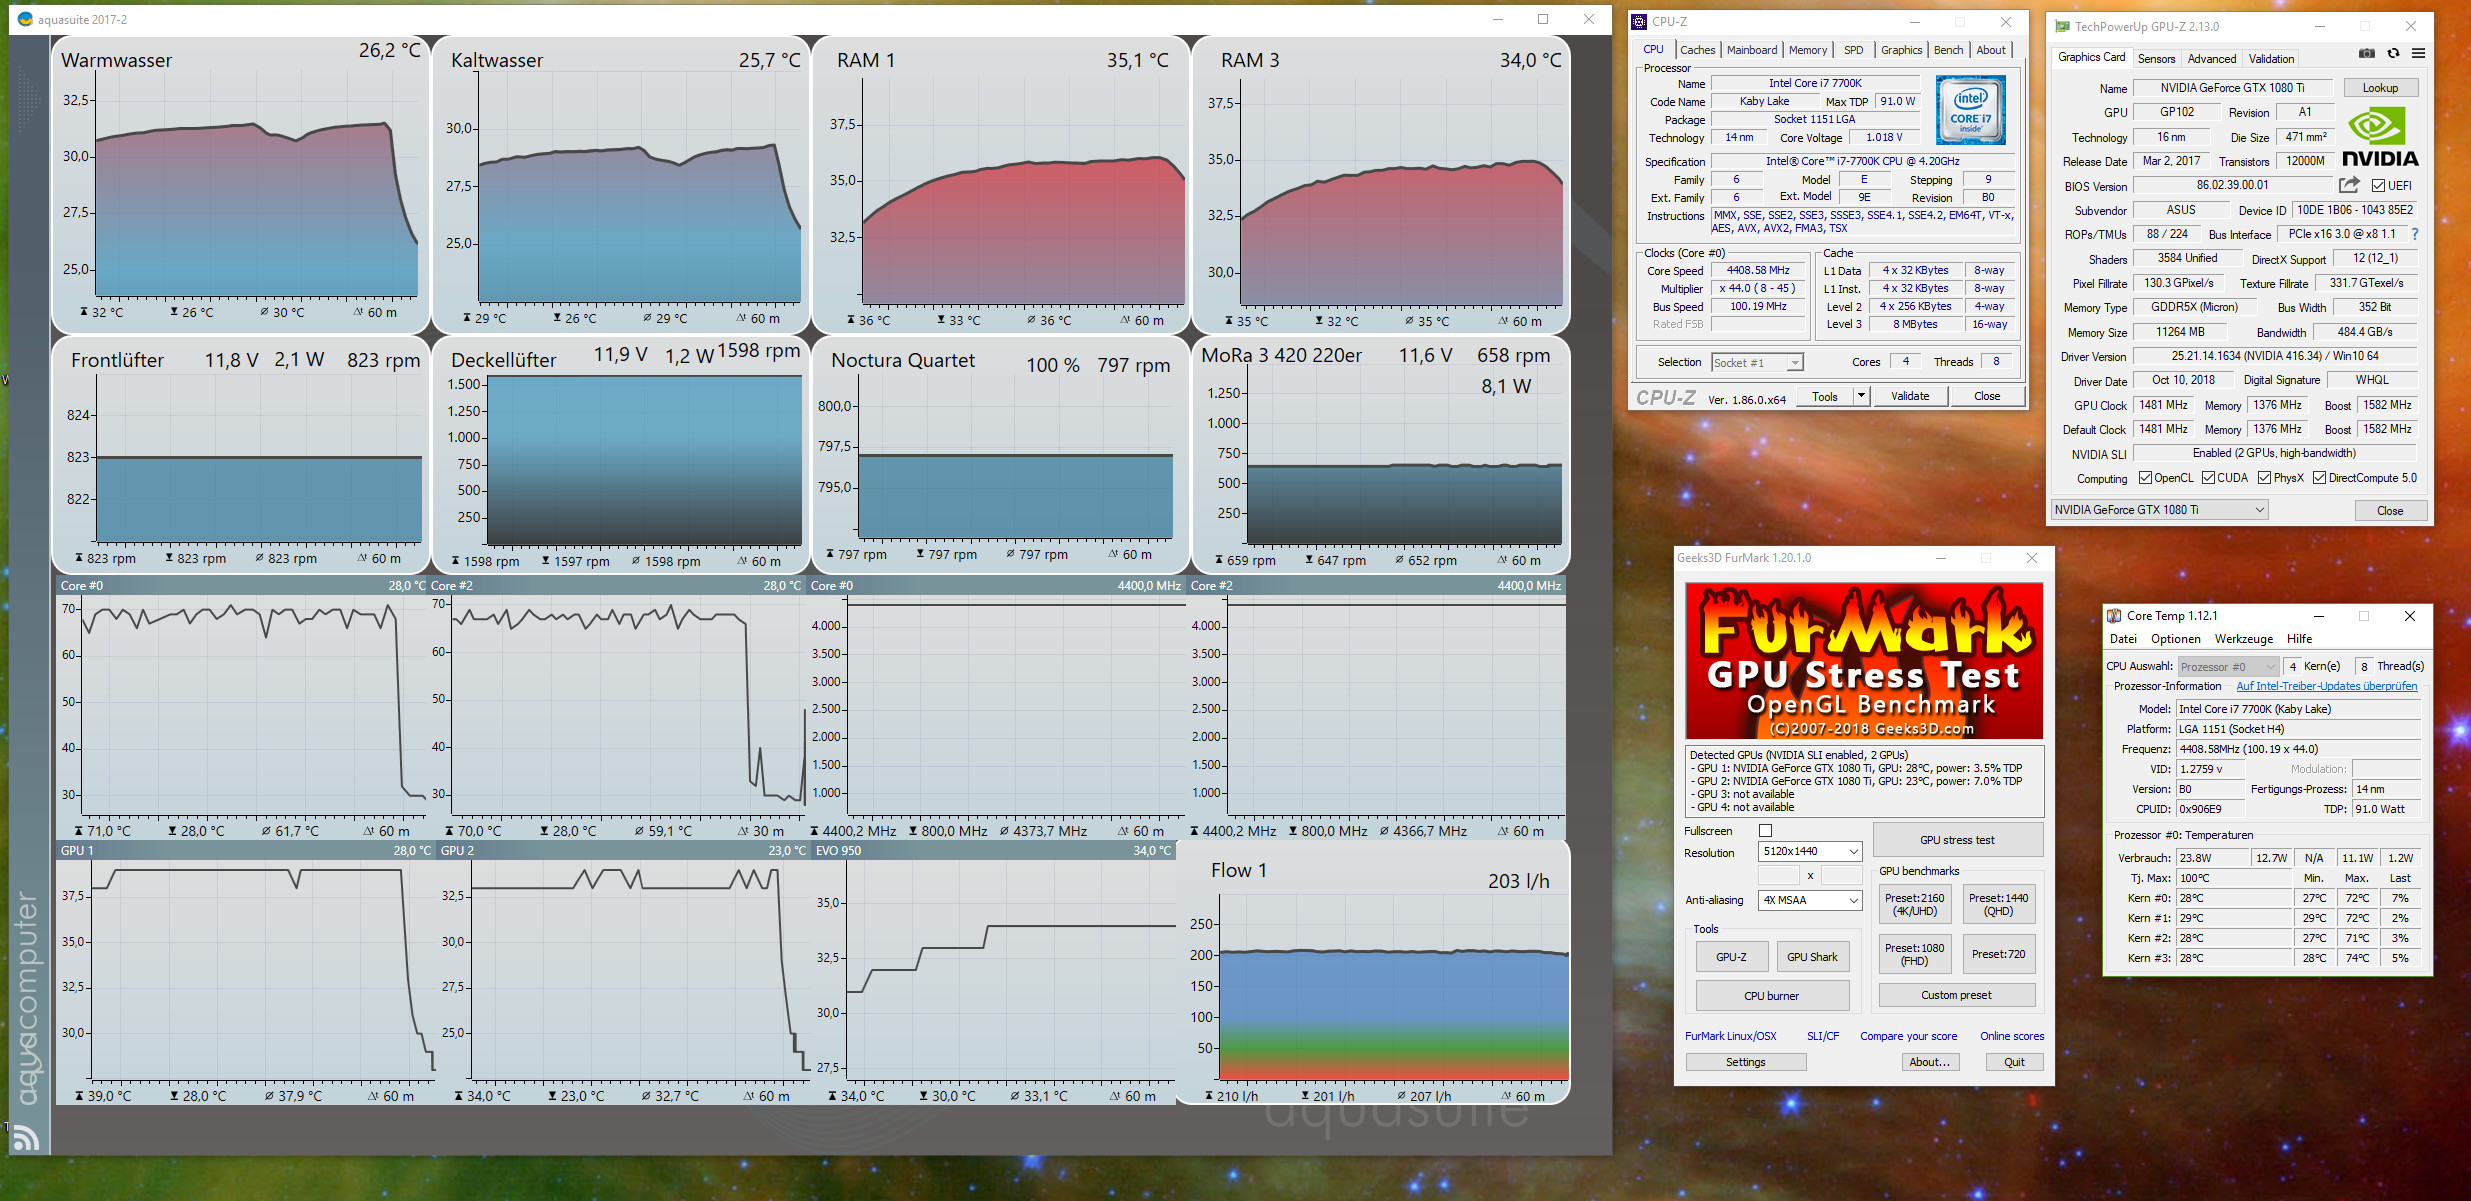Click the Flow 1 chart
Image resolution: width=2471 pixels, height=1201 pixels.
tap(1393, 1000)
